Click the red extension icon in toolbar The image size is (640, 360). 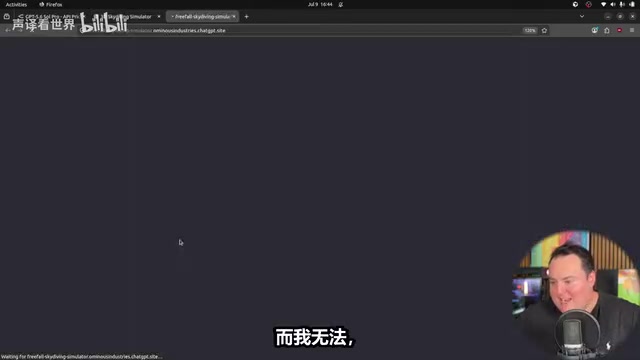(620, 30)
